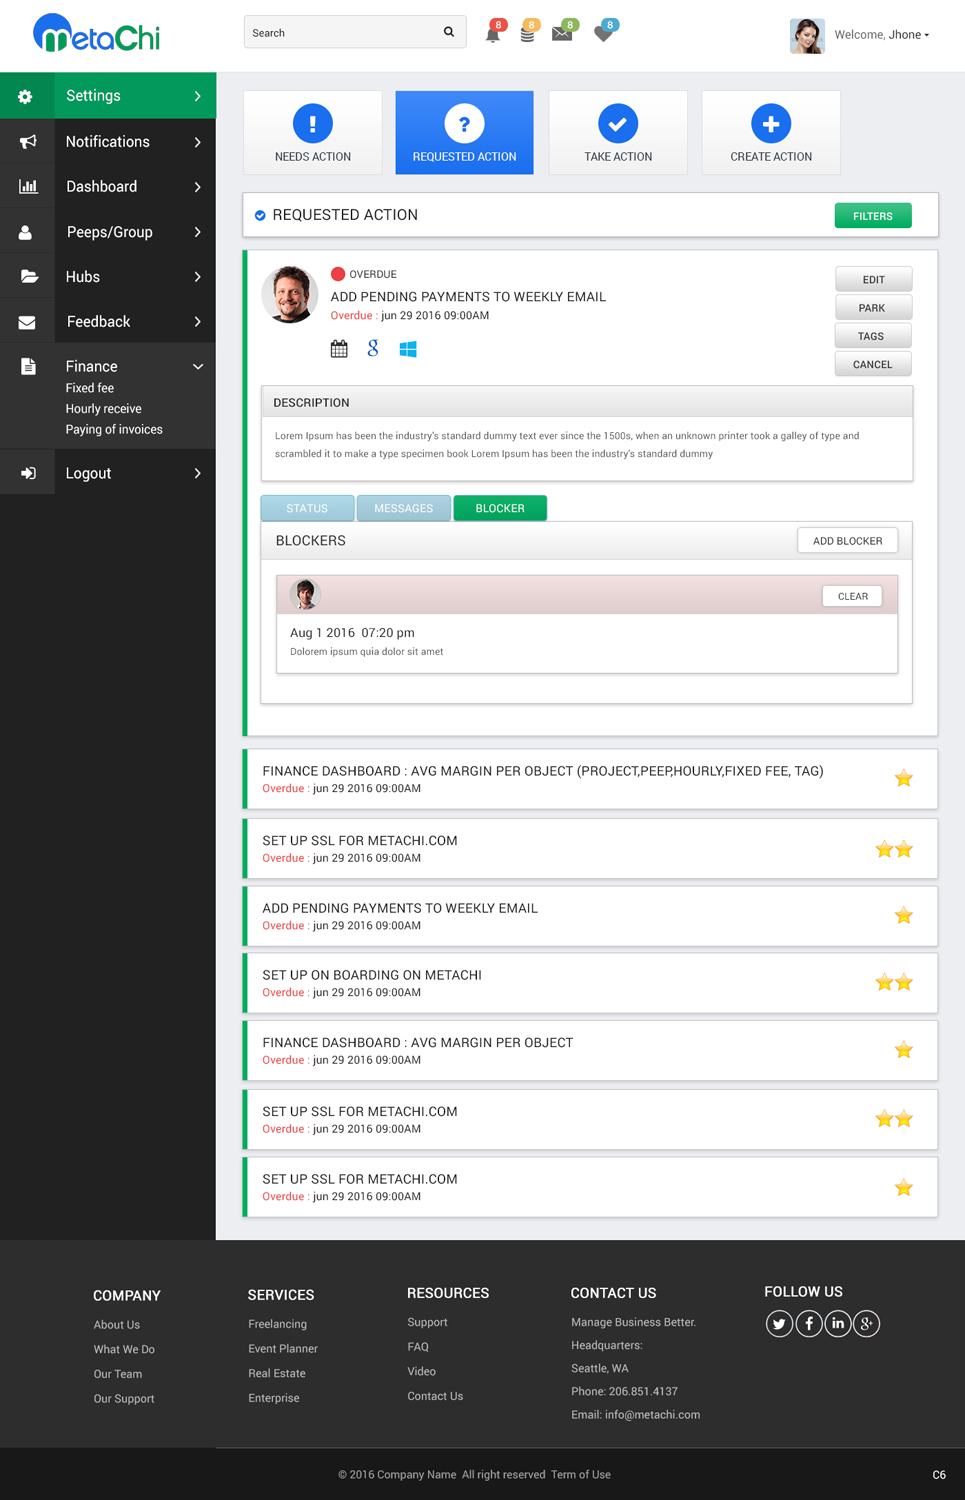This screenshot has height=1500, width=965.
Task: Open the Term of Use link
Action: pos(581,1475)
